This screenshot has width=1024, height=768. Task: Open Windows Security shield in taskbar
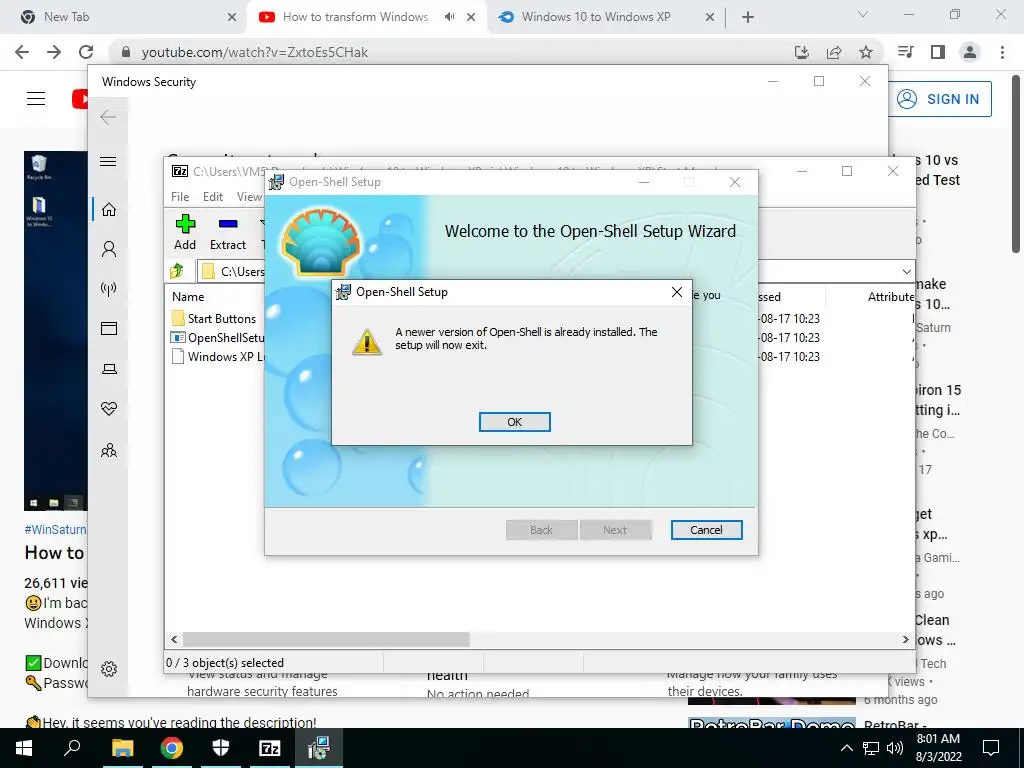pos(221,748)
